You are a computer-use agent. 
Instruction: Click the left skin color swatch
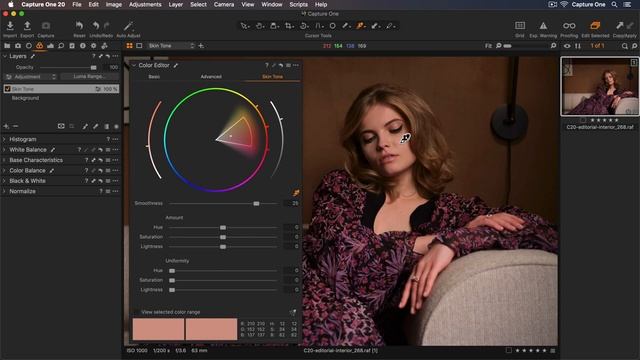point(158,329)
